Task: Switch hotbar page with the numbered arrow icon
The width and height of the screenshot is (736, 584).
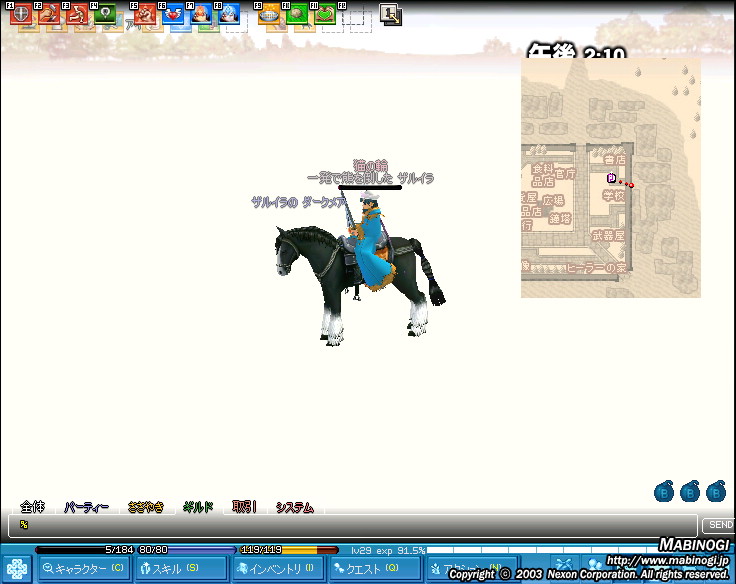Action: pyautogui.click(x=390, y=14)
